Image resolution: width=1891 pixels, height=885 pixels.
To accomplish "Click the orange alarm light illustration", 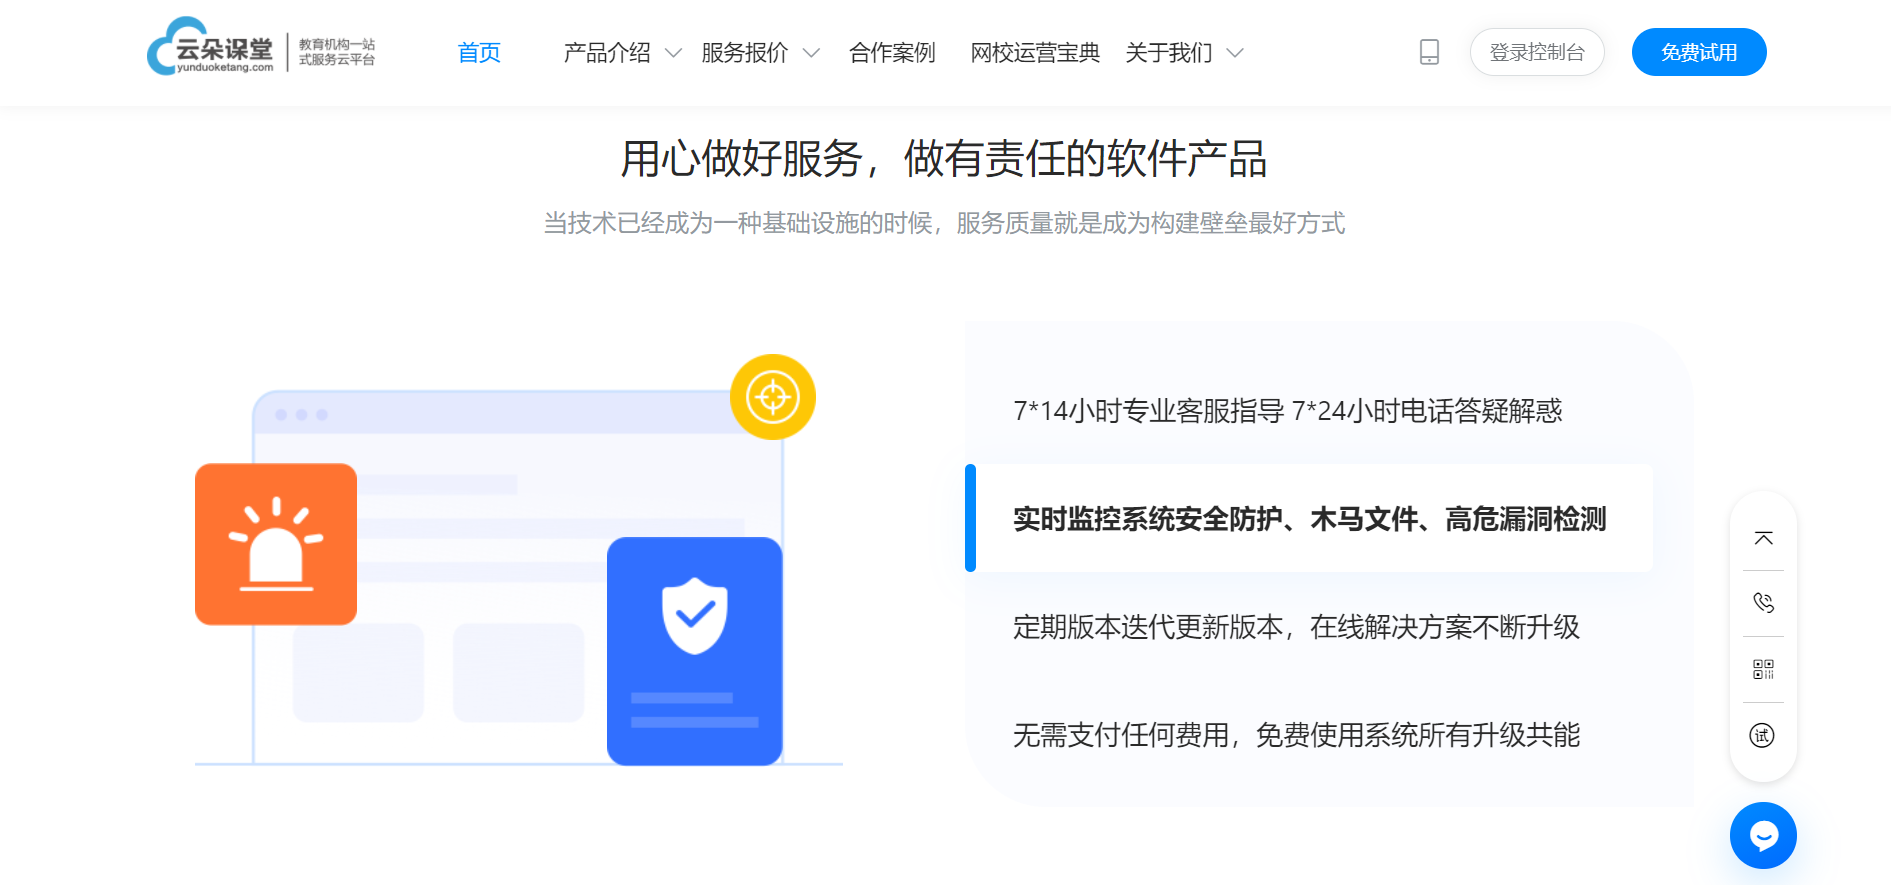I will [276, 544].
